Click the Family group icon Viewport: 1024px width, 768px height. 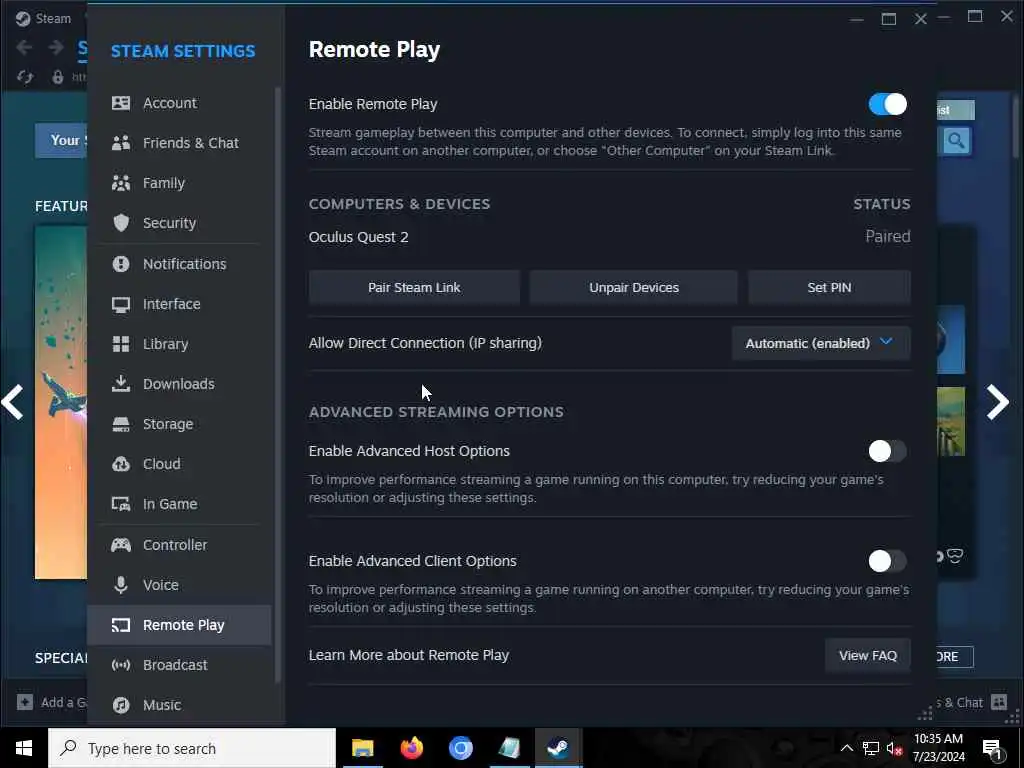[x=121, y=183]
